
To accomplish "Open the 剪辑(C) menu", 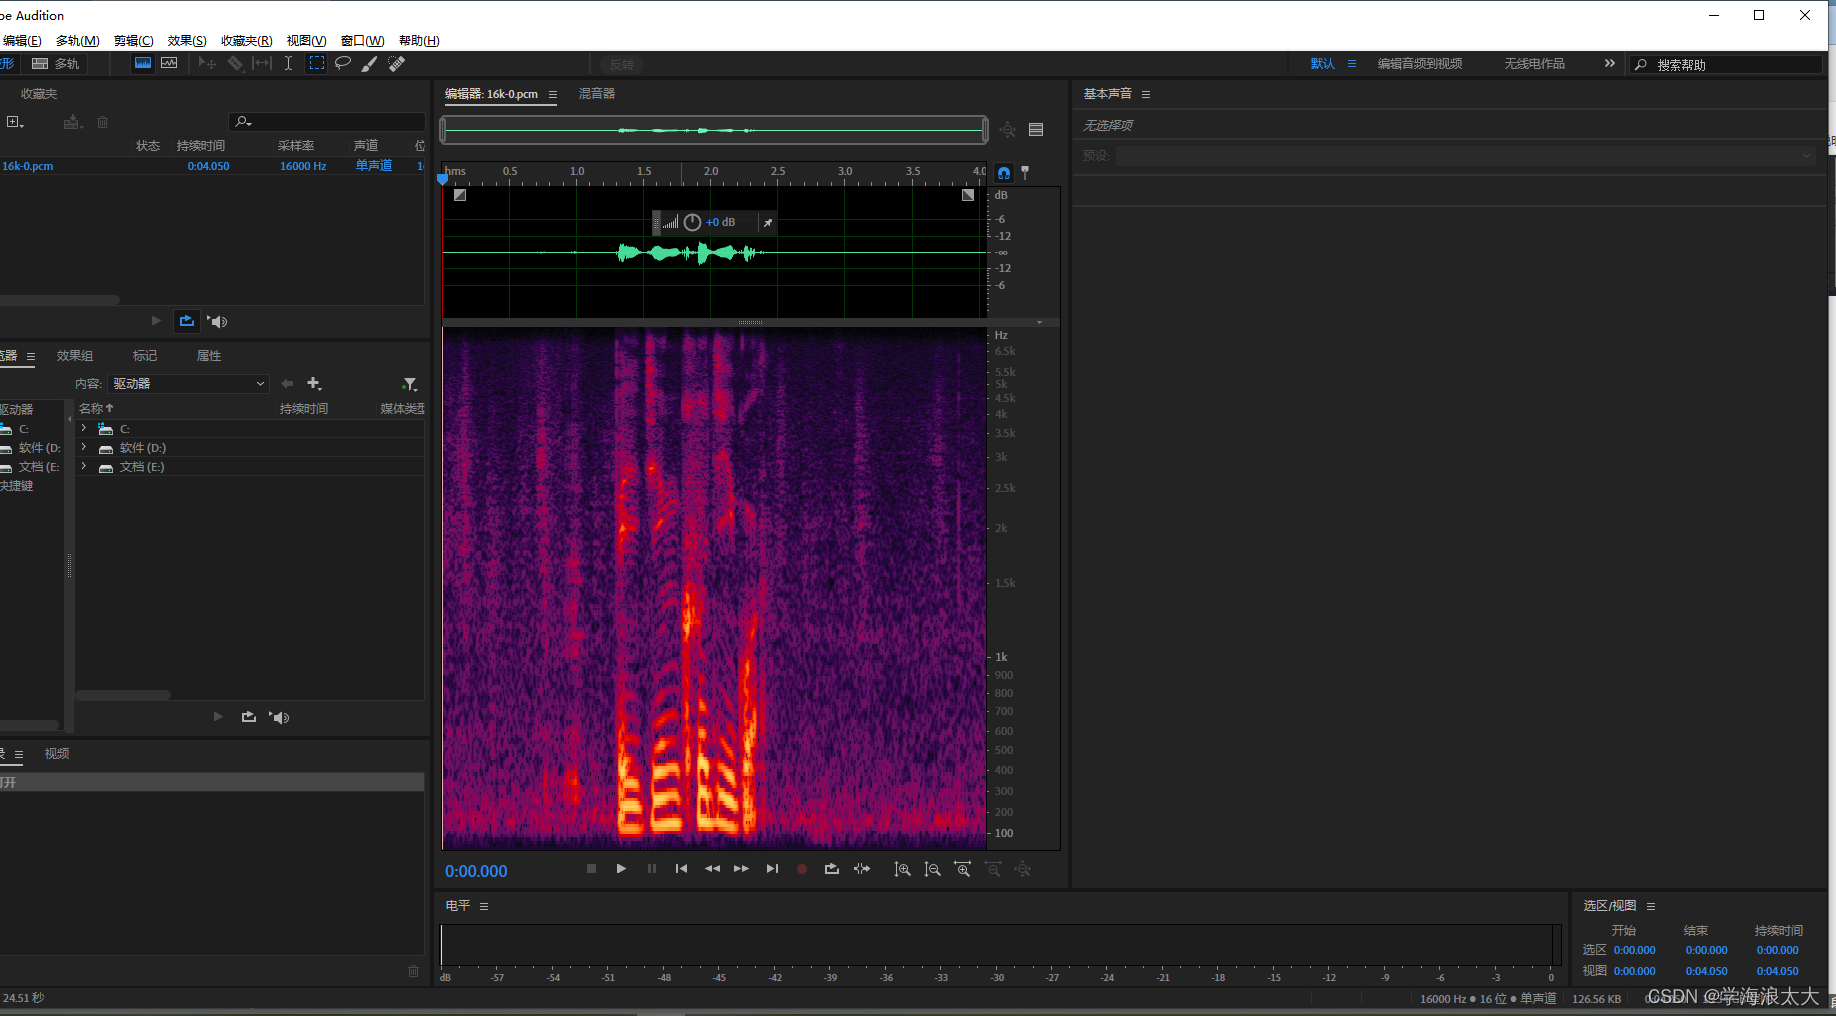I will (134, 40).
